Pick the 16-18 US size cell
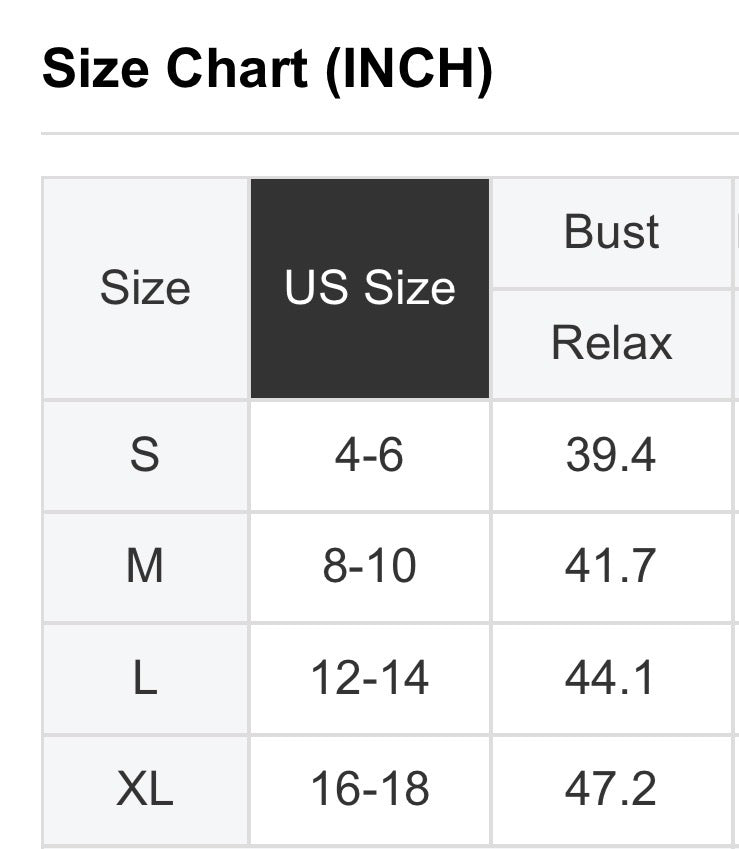Image resolution: width=739 pixels, height=849 pixels. pos(369,789)
